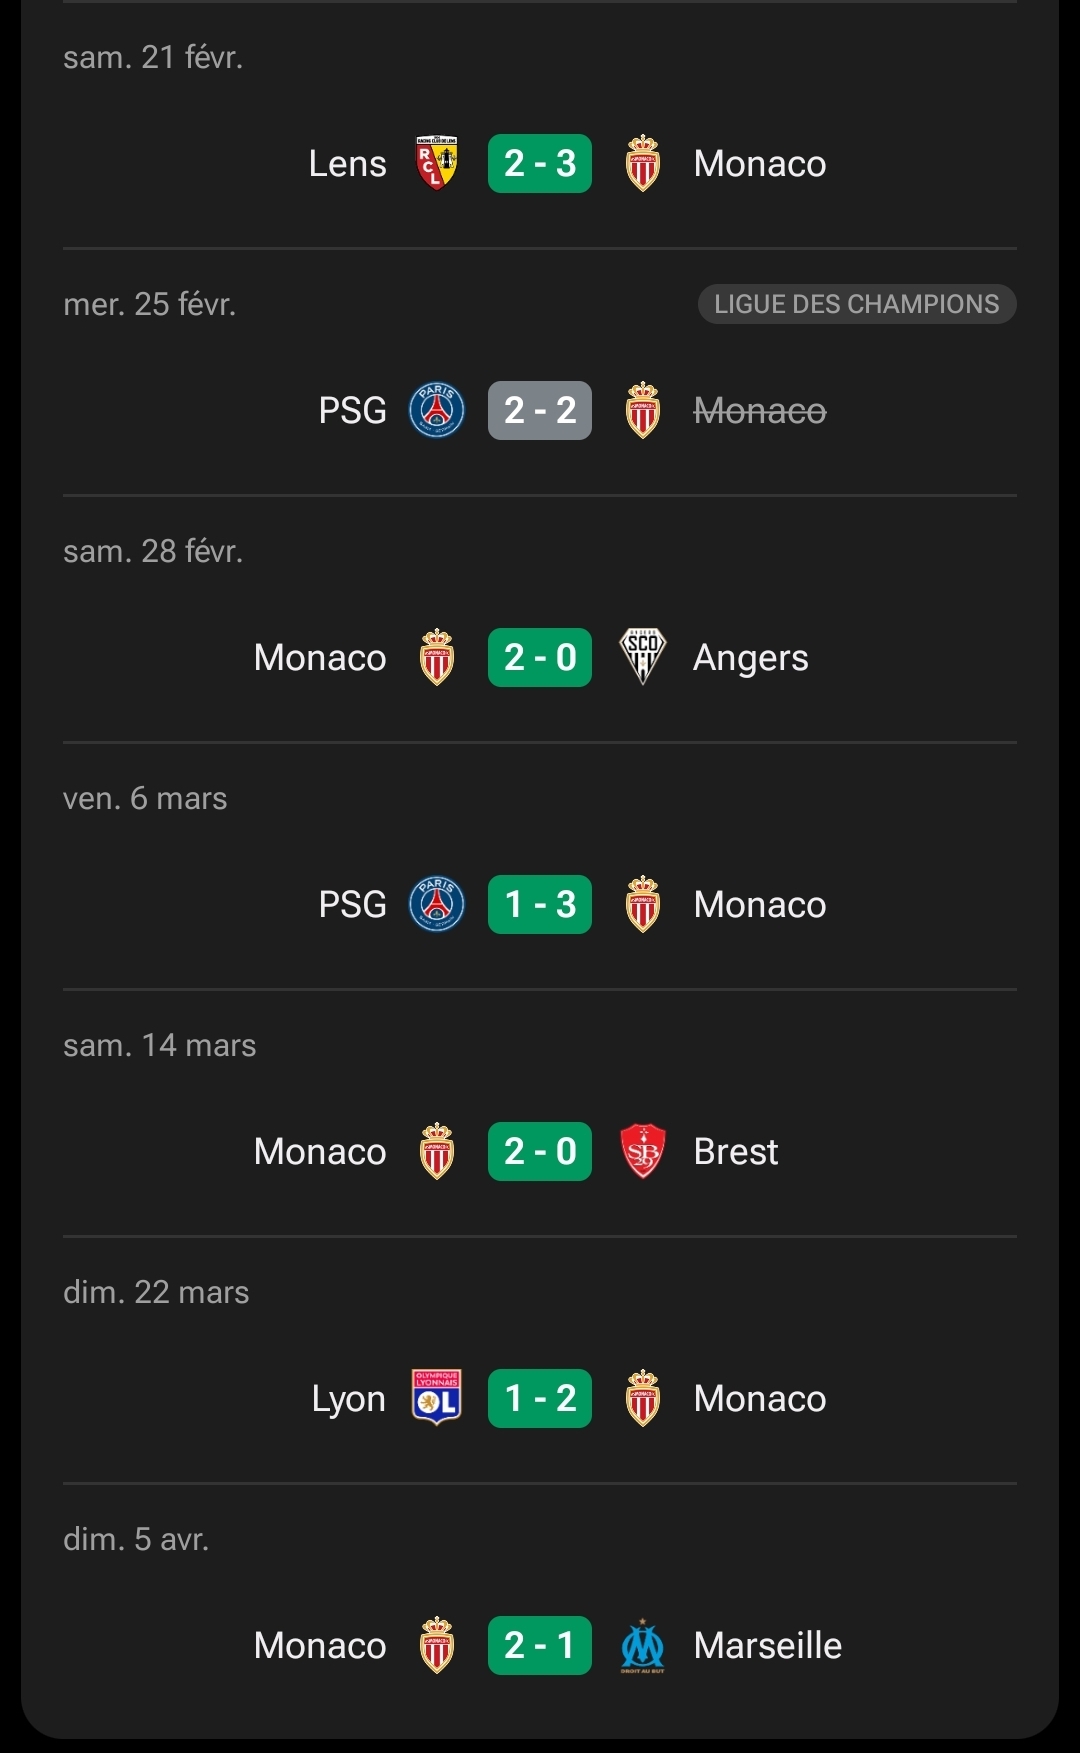This screenshot has width=1080, height=1753.
Task: Open the Monaco 2-0 Brest score
Action: [x=540, y=1151]
